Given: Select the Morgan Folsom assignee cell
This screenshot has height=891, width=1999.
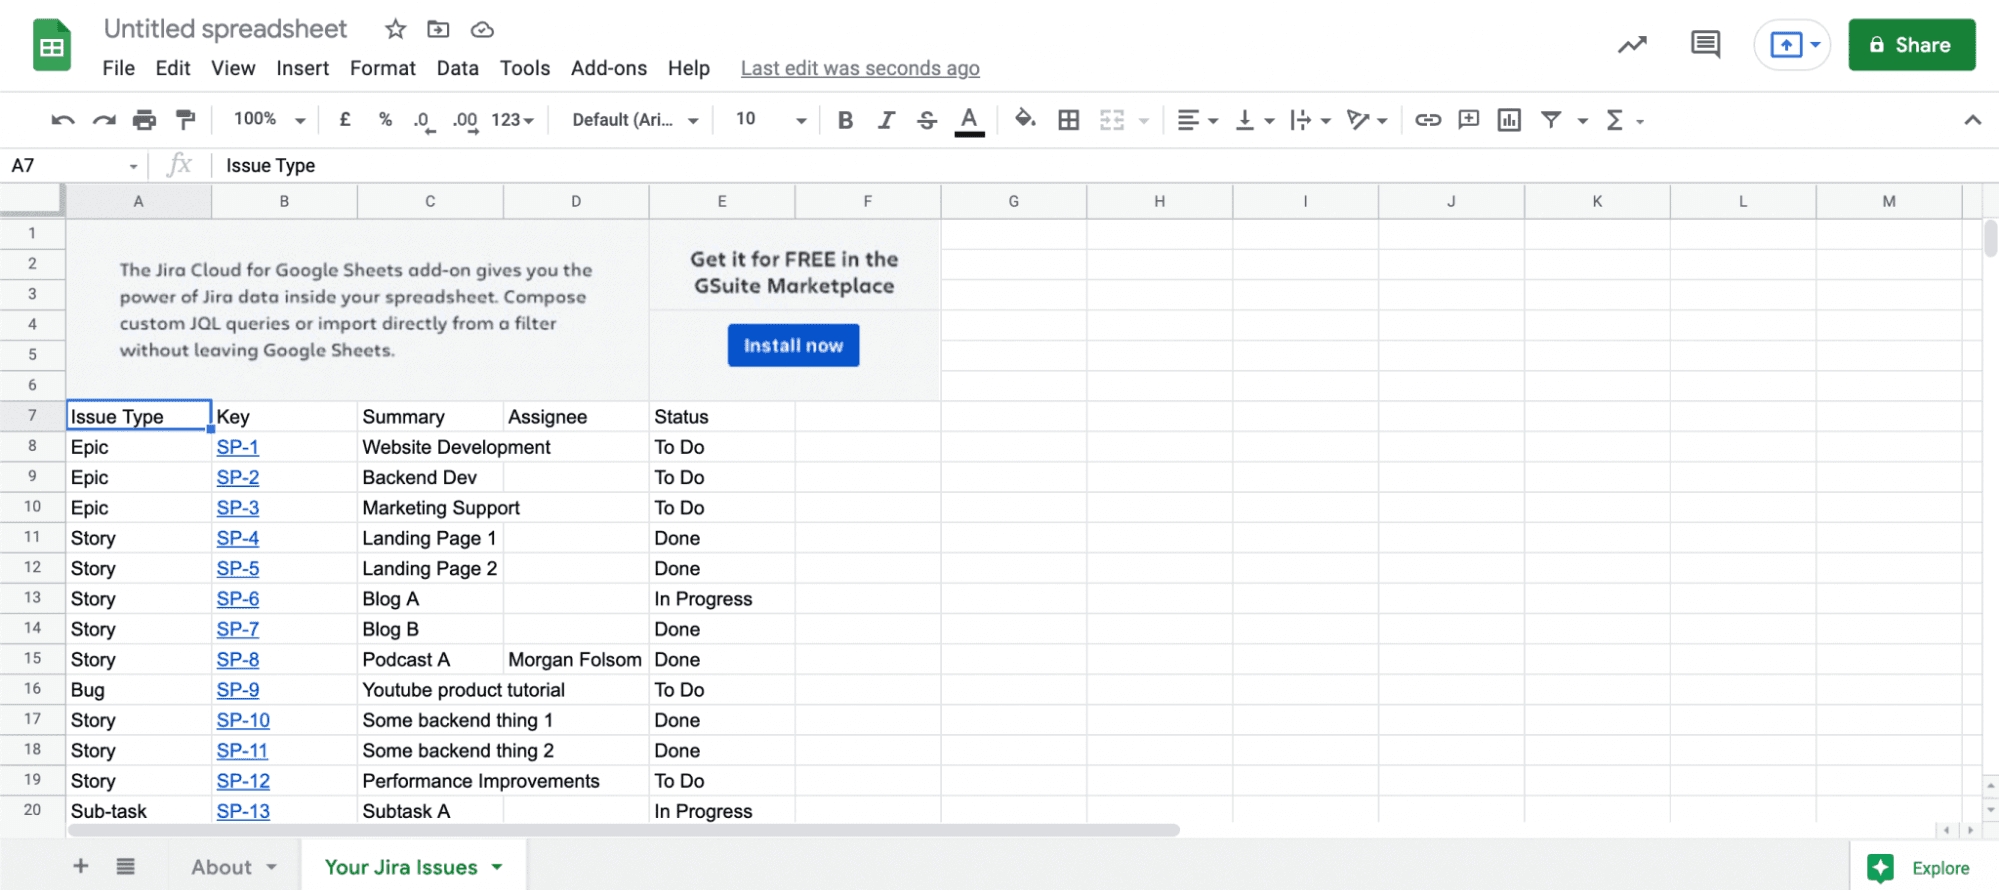Looking at the screenshot, I should click(575, 660).
